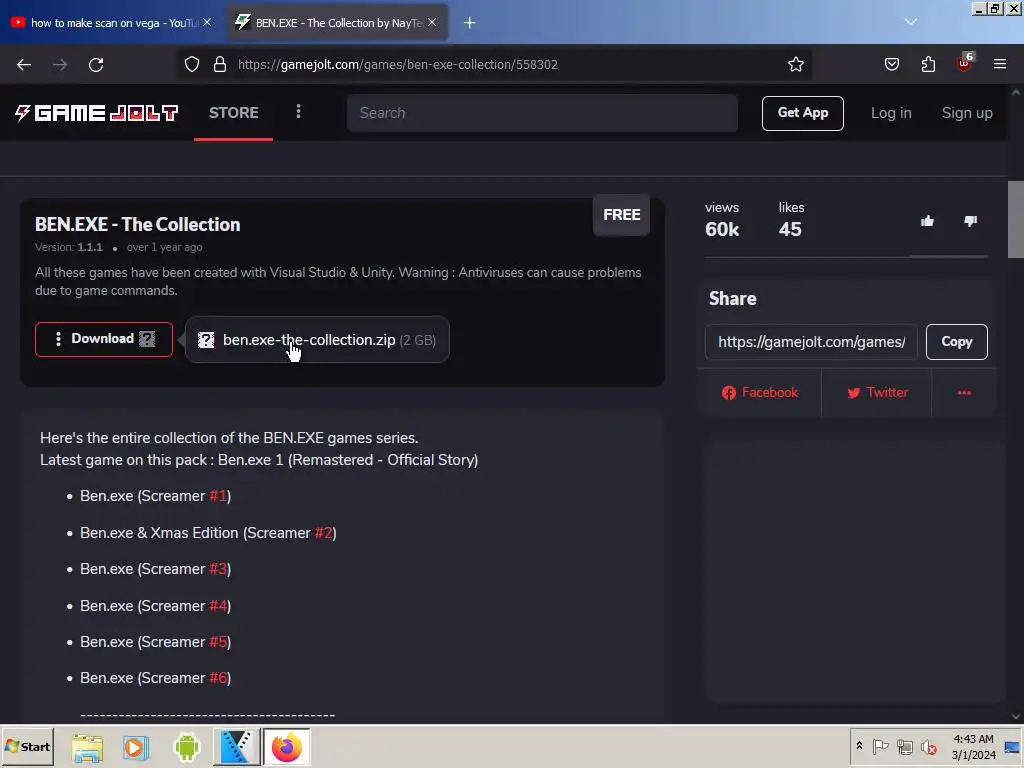Open the Firefox extensions puzzle icon
Image resolution: width=1024 pixels, height=768 pixels.
tap(928, 65)
